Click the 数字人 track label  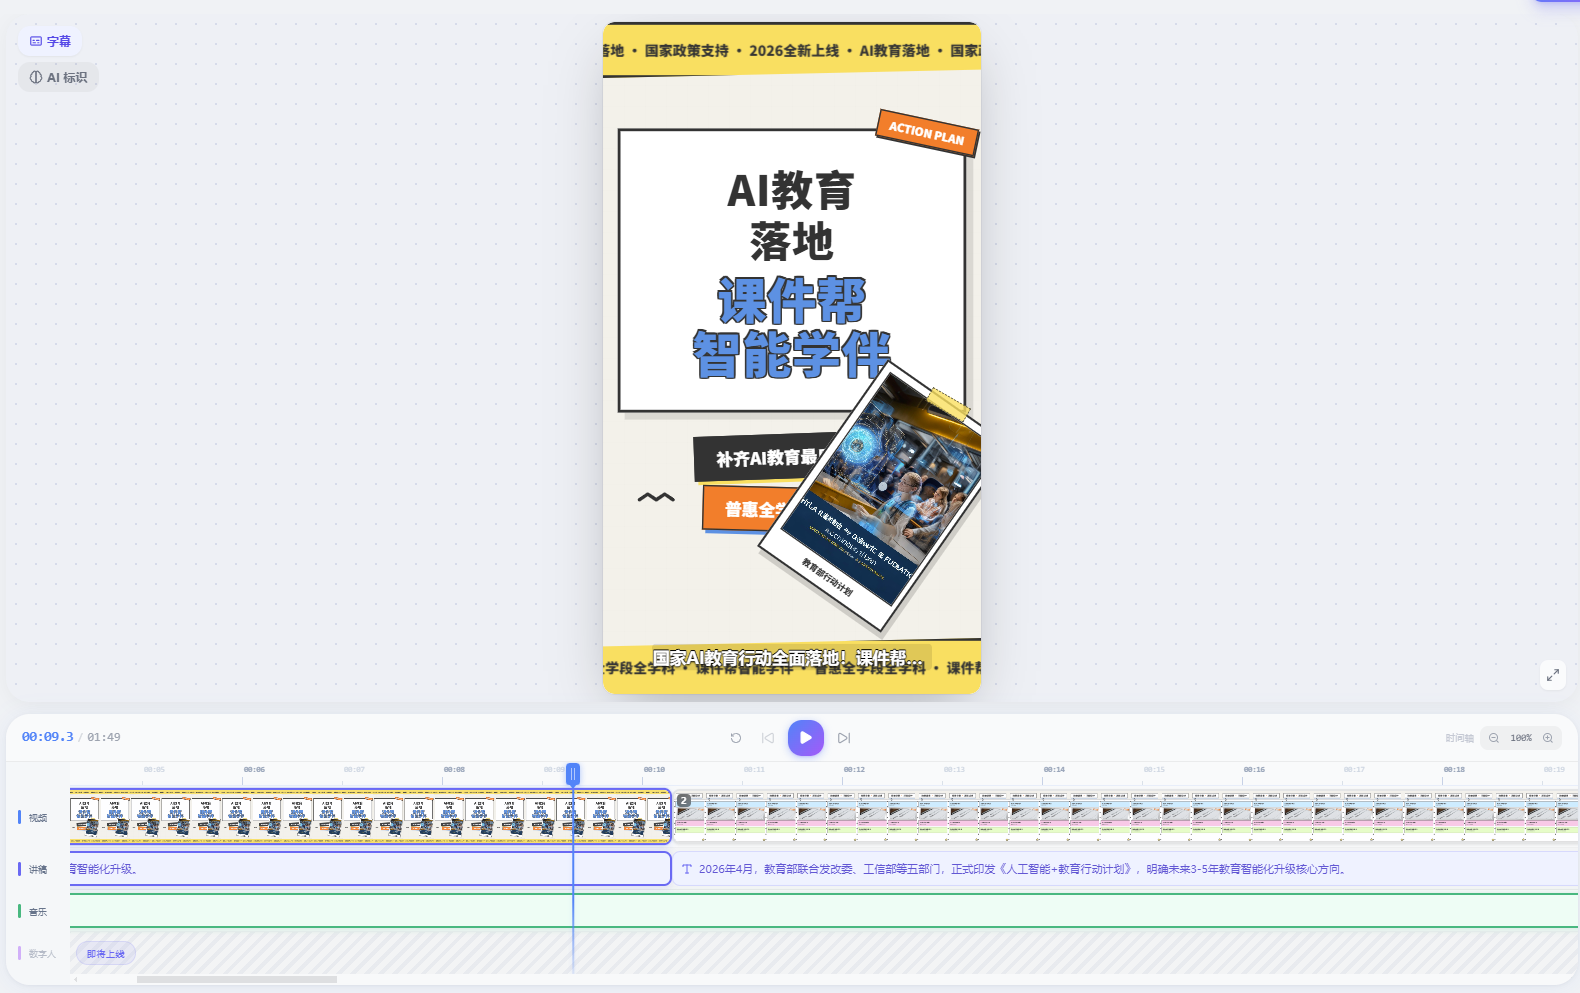point(42,954)
